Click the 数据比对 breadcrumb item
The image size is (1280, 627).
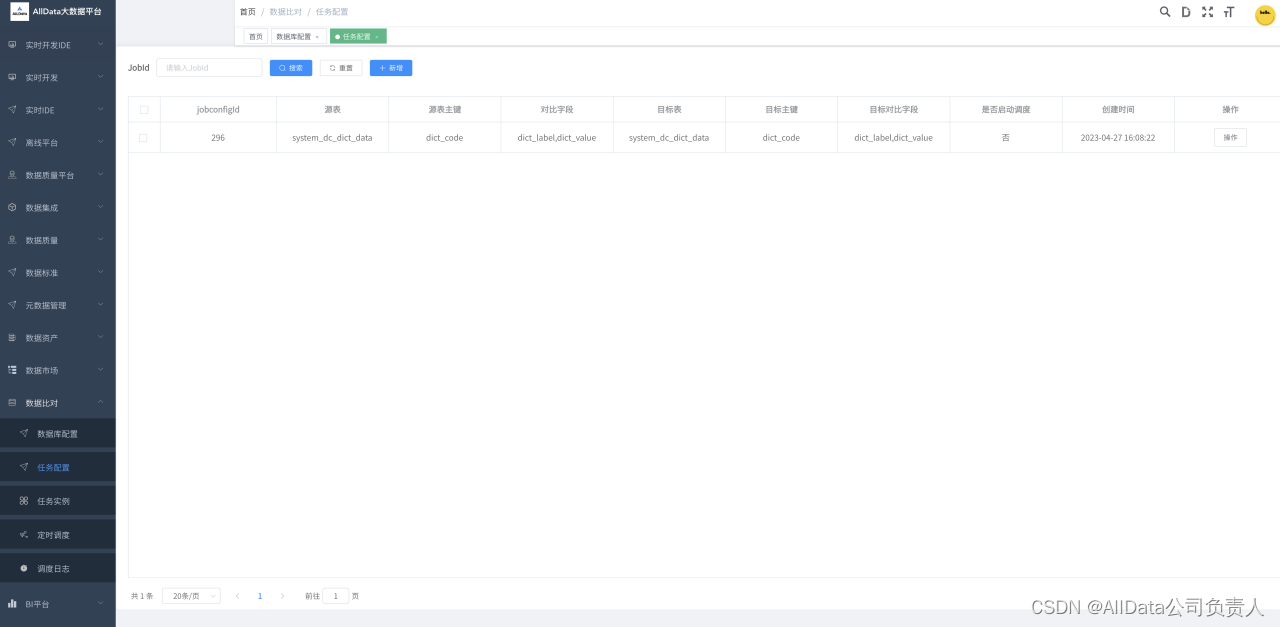click(x=286, y=12)
